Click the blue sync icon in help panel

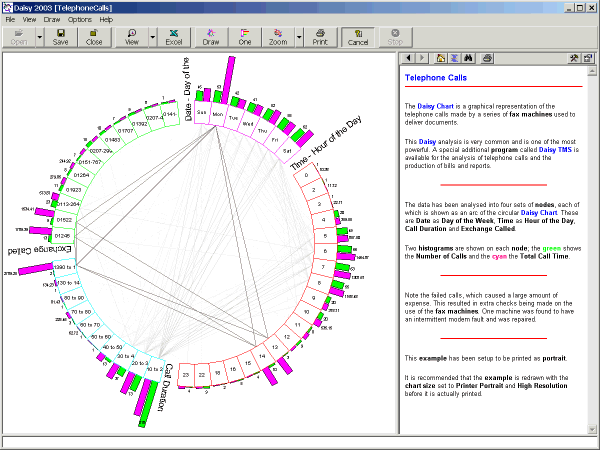tap(455, 59)
